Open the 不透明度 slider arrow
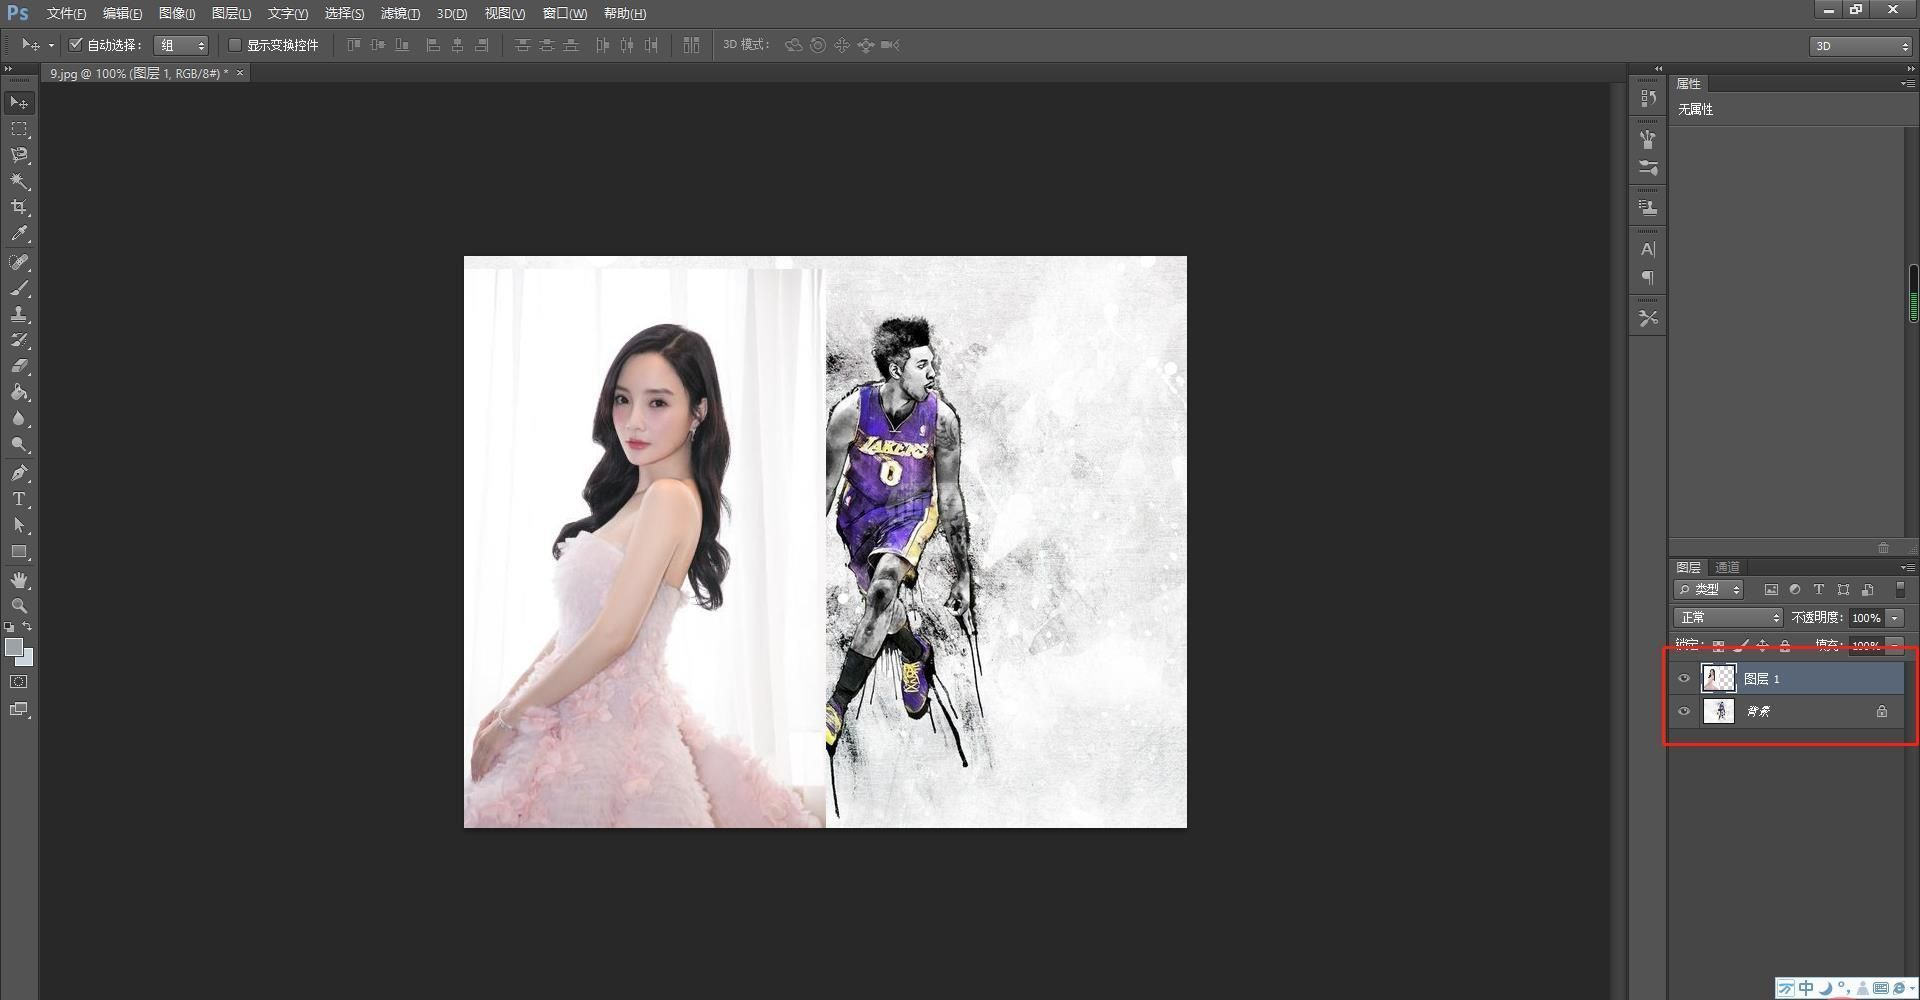Viewport: 1920px width, 1000px height. pyautogui.click(x=1894, y=618)
